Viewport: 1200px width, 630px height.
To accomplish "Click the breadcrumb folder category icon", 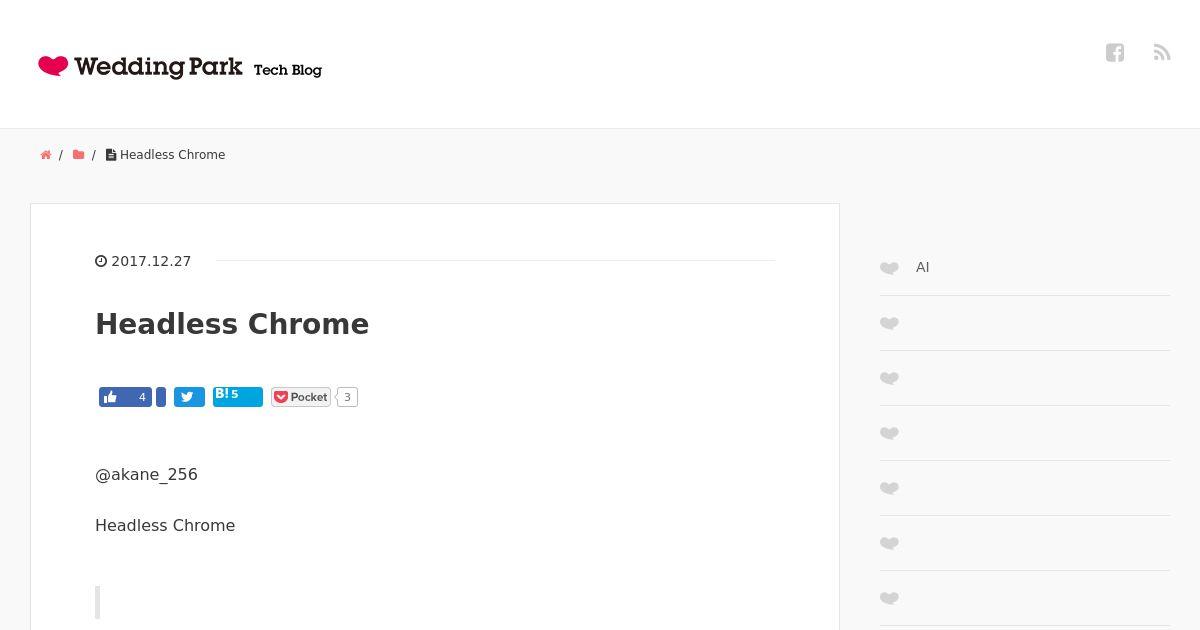I will [x=78, y=155].
